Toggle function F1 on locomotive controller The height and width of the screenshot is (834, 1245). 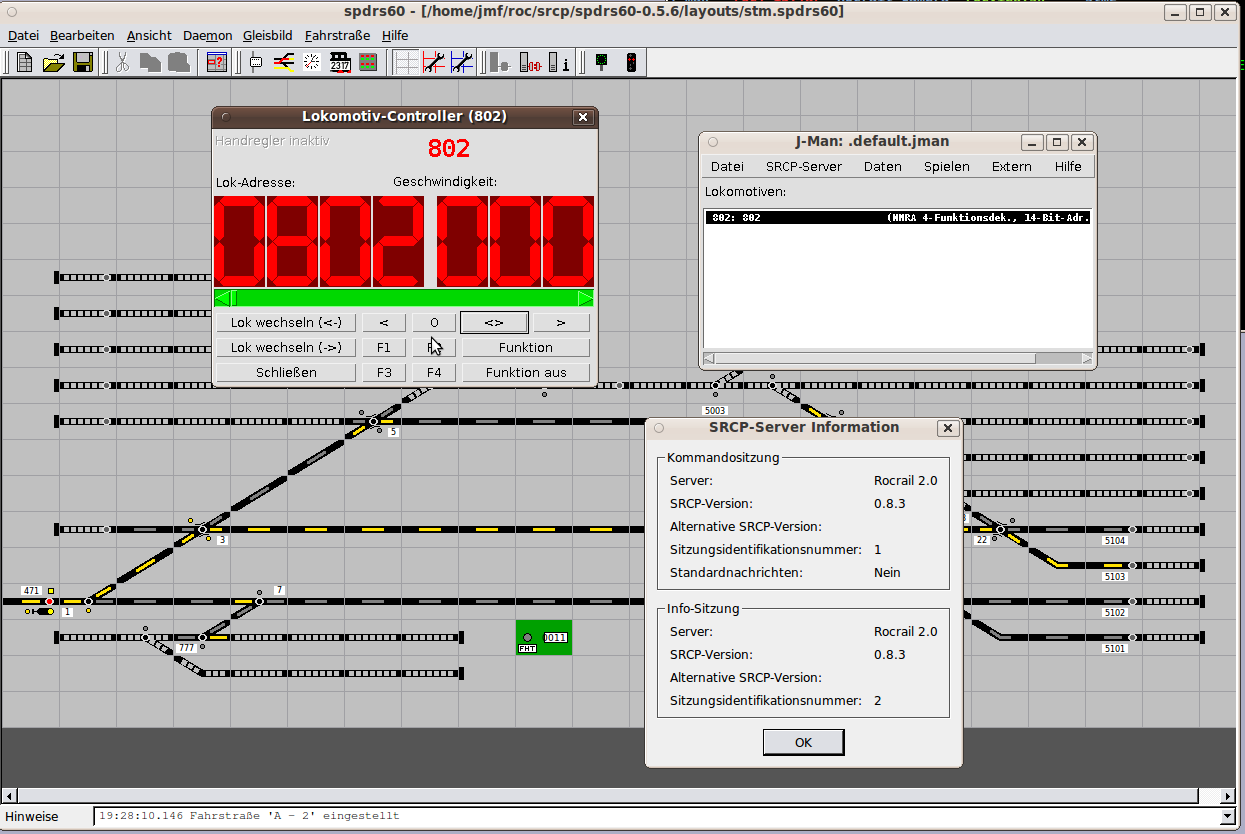click(x=384, y=347)
